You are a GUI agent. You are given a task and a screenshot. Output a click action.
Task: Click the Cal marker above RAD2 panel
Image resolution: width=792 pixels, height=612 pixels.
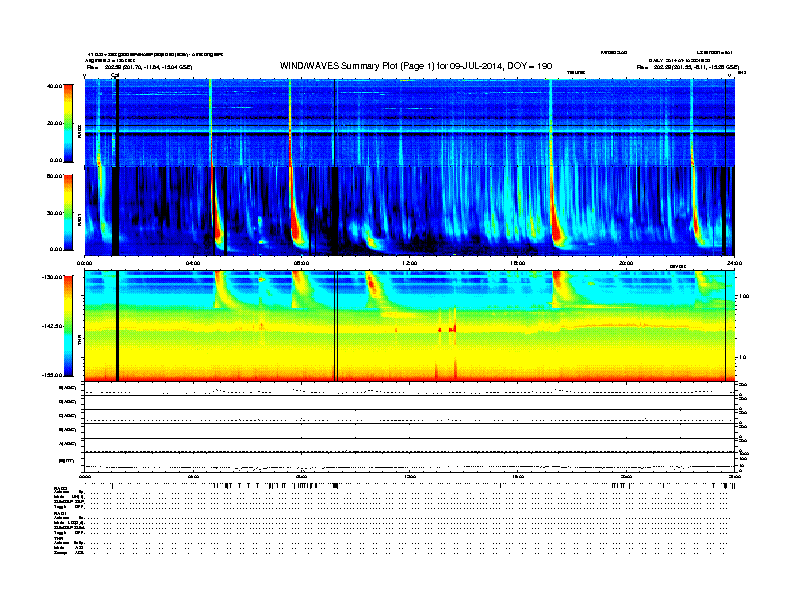[115, 75]
